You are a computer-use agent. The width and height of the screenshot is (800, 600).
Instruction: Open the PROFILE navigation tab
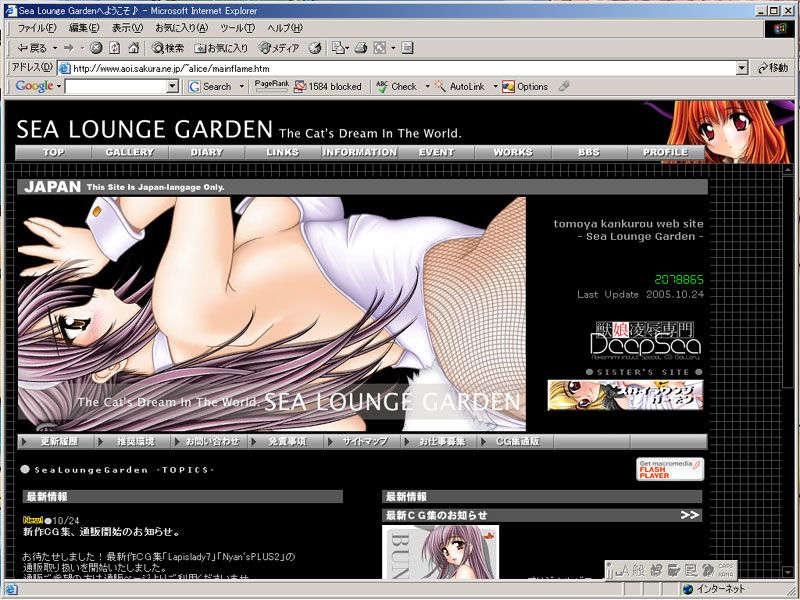pos(666,152)
